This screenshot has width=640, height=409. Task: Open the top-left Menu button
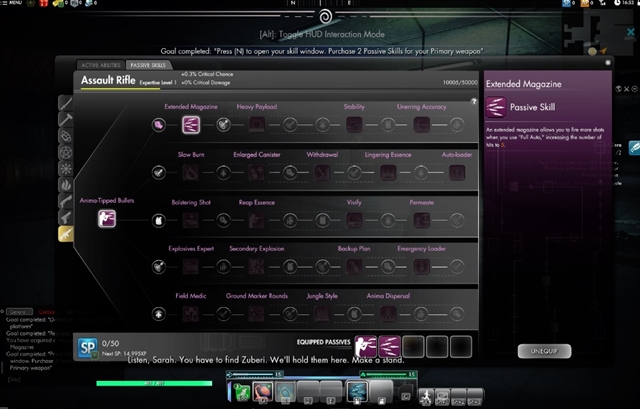[x=14, y=4]
